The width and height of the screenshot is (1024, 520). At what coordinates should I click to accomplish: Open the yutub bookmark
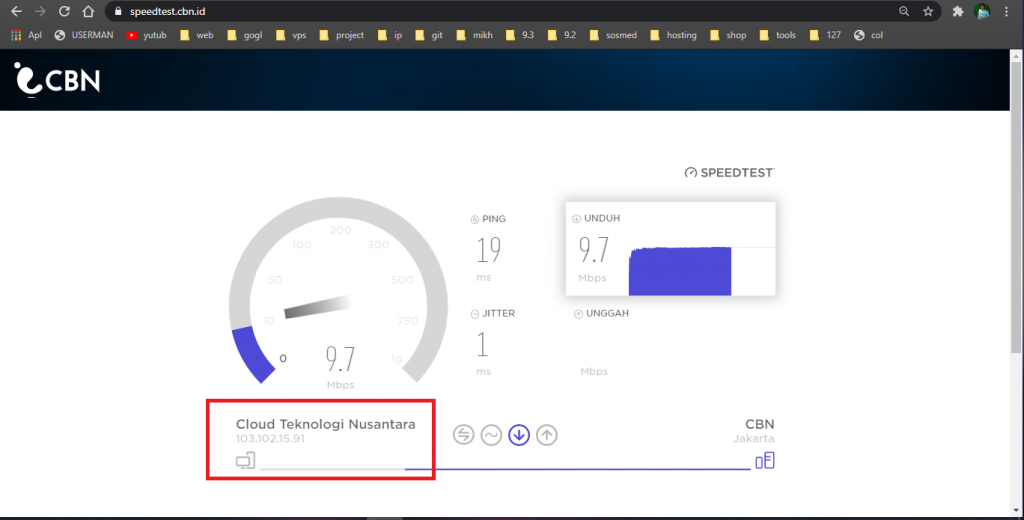click(x=146, y=35)
